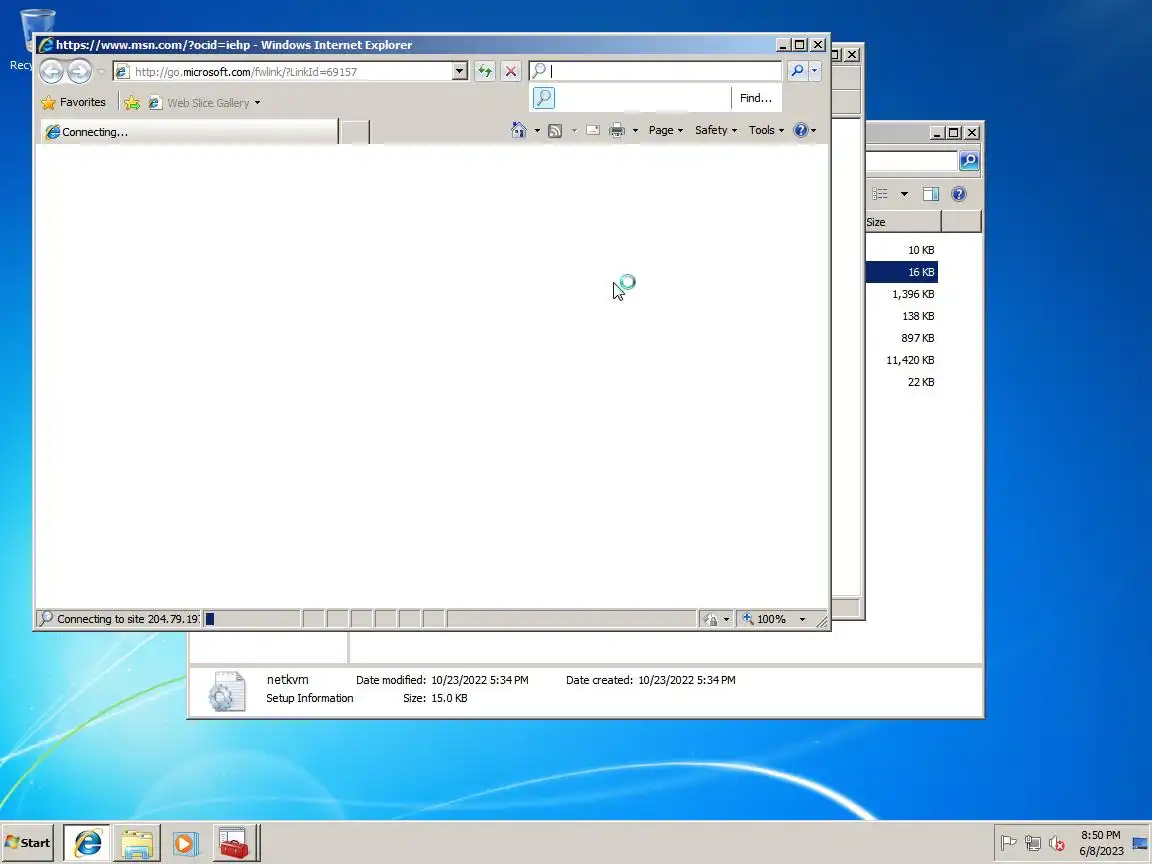Click the protected mode security icon in status bar
Viewport: 1152px width, 864px height.
(711, 619)
